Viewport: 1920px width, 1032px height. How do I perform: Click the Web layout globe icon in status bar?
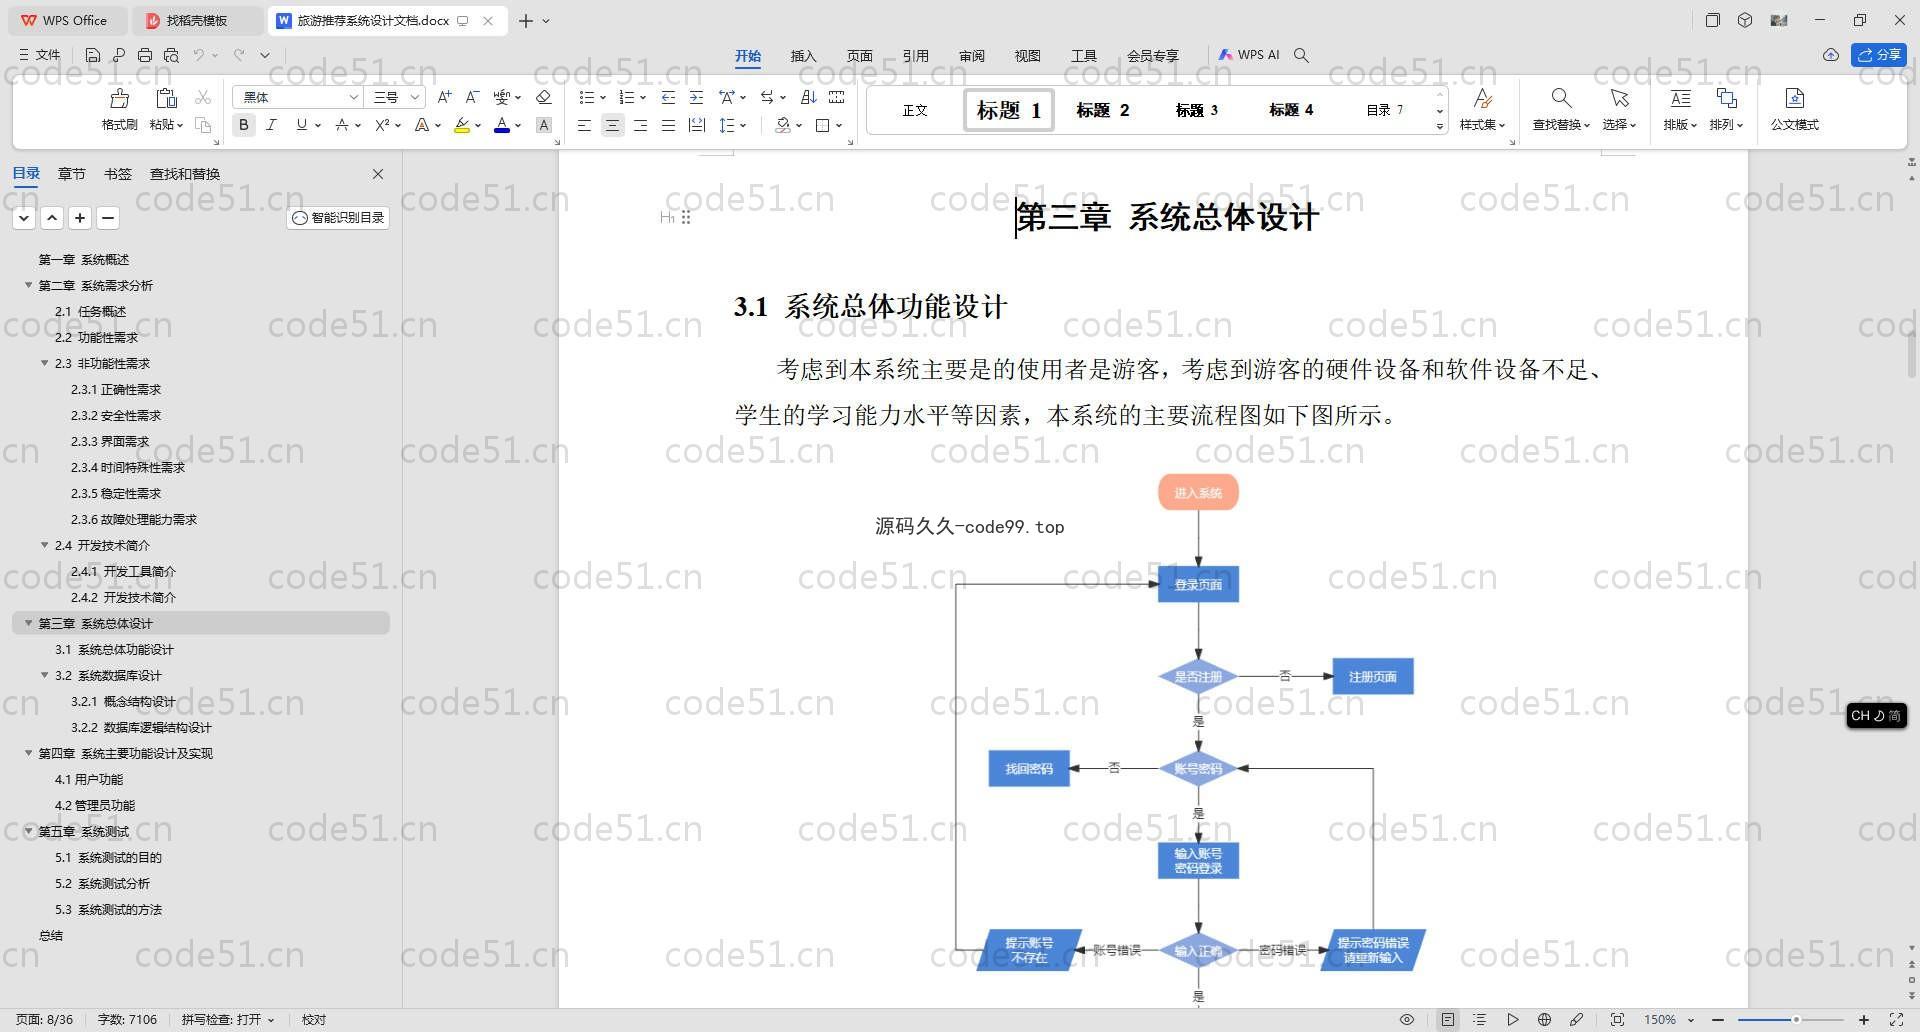pos(1544,1019)
